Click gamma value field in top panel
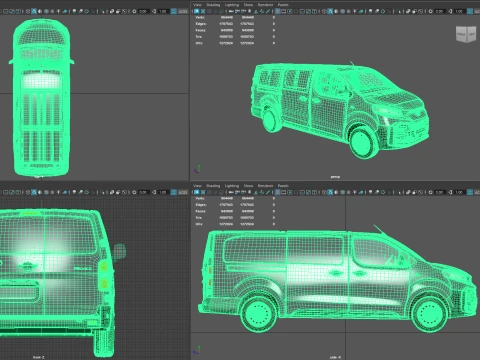 coord(163,11)
